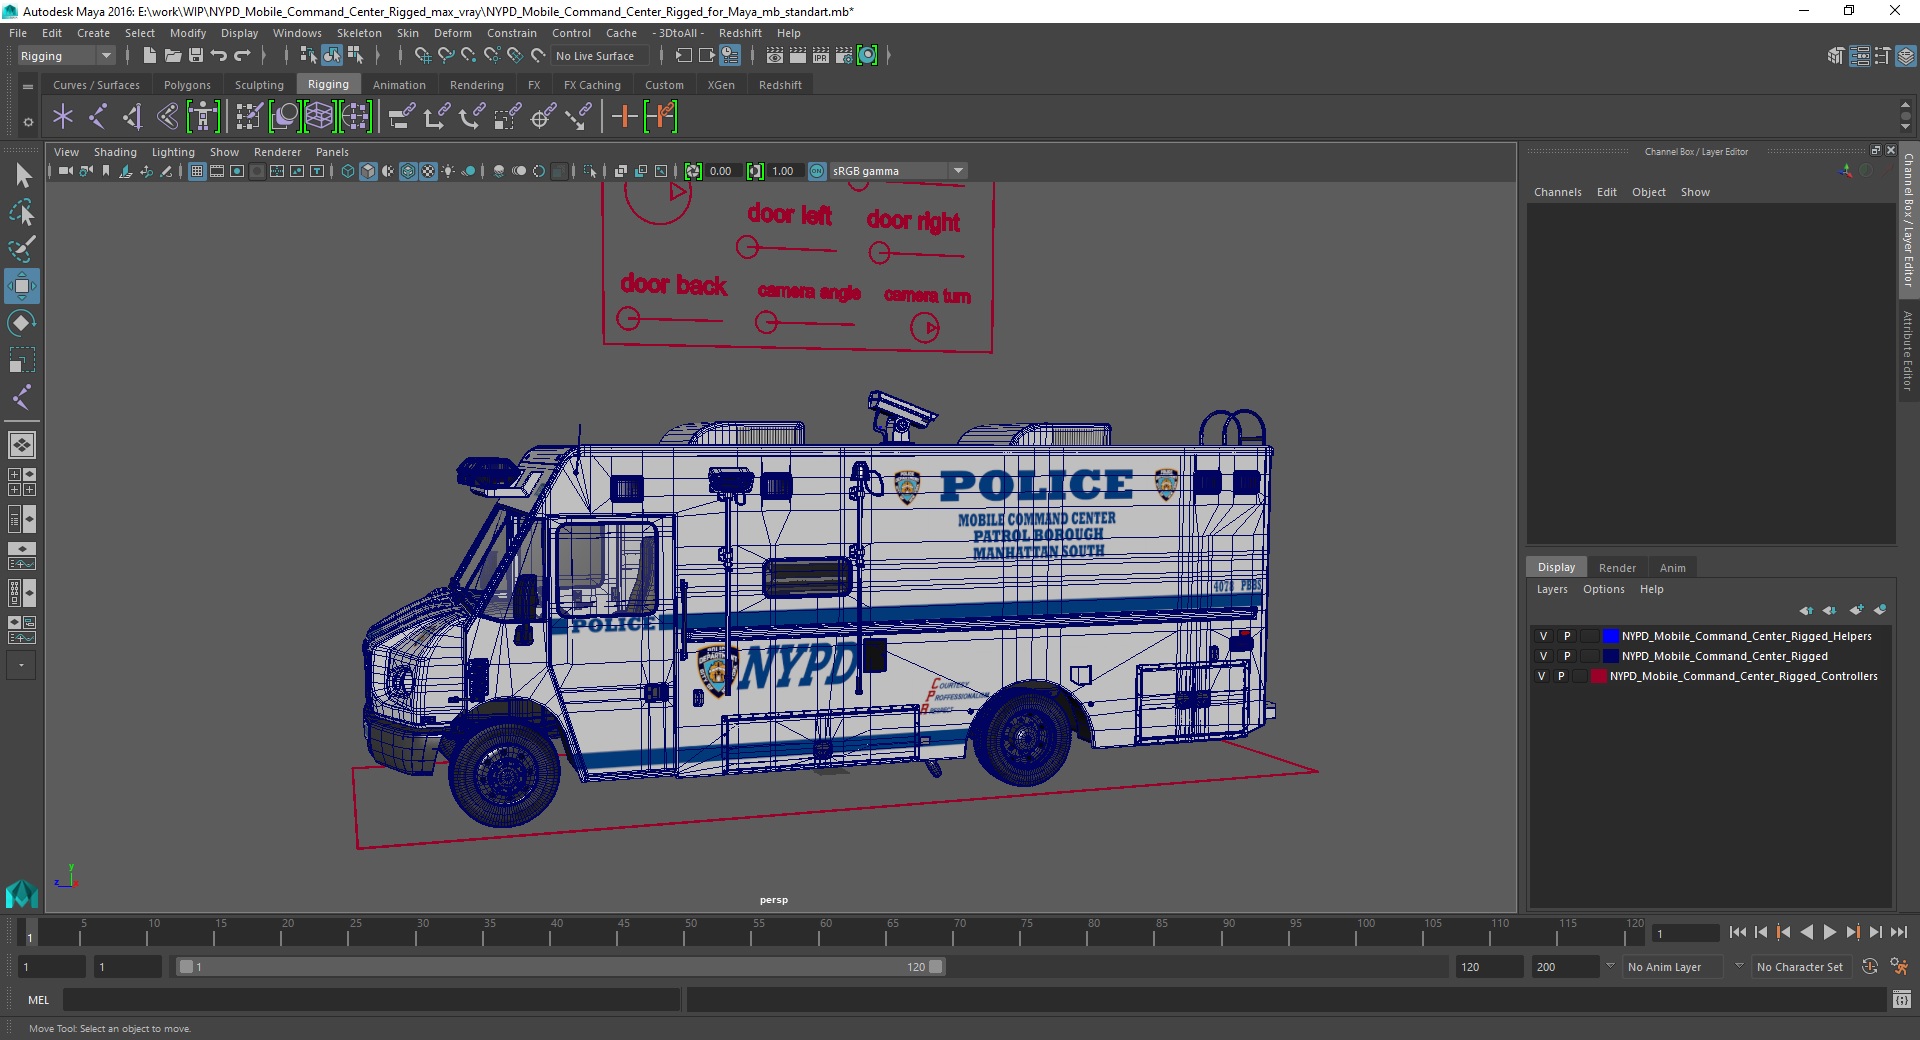Play animation forward button
Image resolution: width=1920 pixels, height=1040 pixels.
click(1829, 932)
